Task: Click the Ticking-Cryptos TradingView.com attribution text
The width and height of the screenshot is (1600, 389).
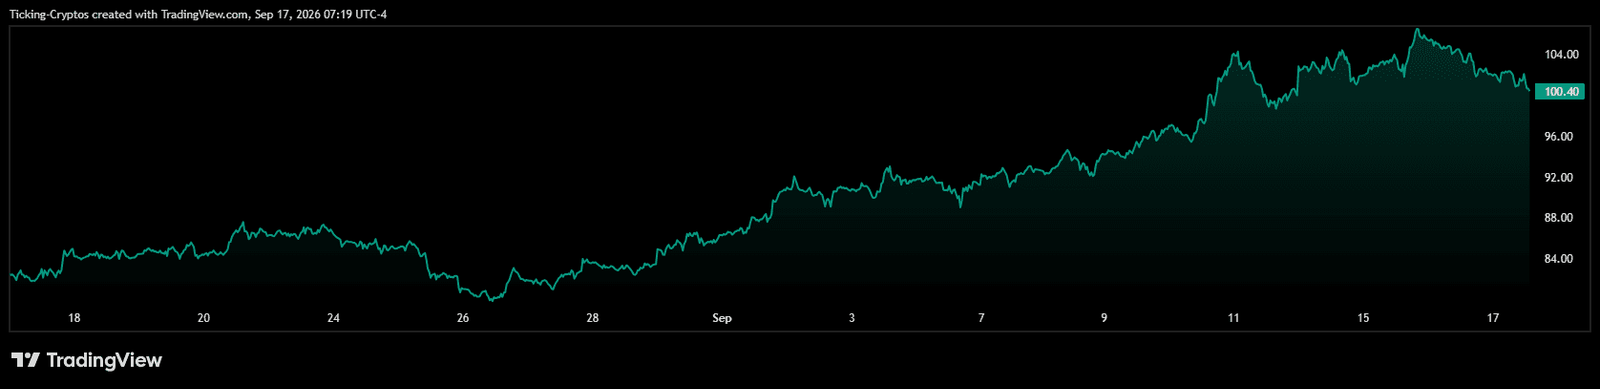Action: coord(198,15)
